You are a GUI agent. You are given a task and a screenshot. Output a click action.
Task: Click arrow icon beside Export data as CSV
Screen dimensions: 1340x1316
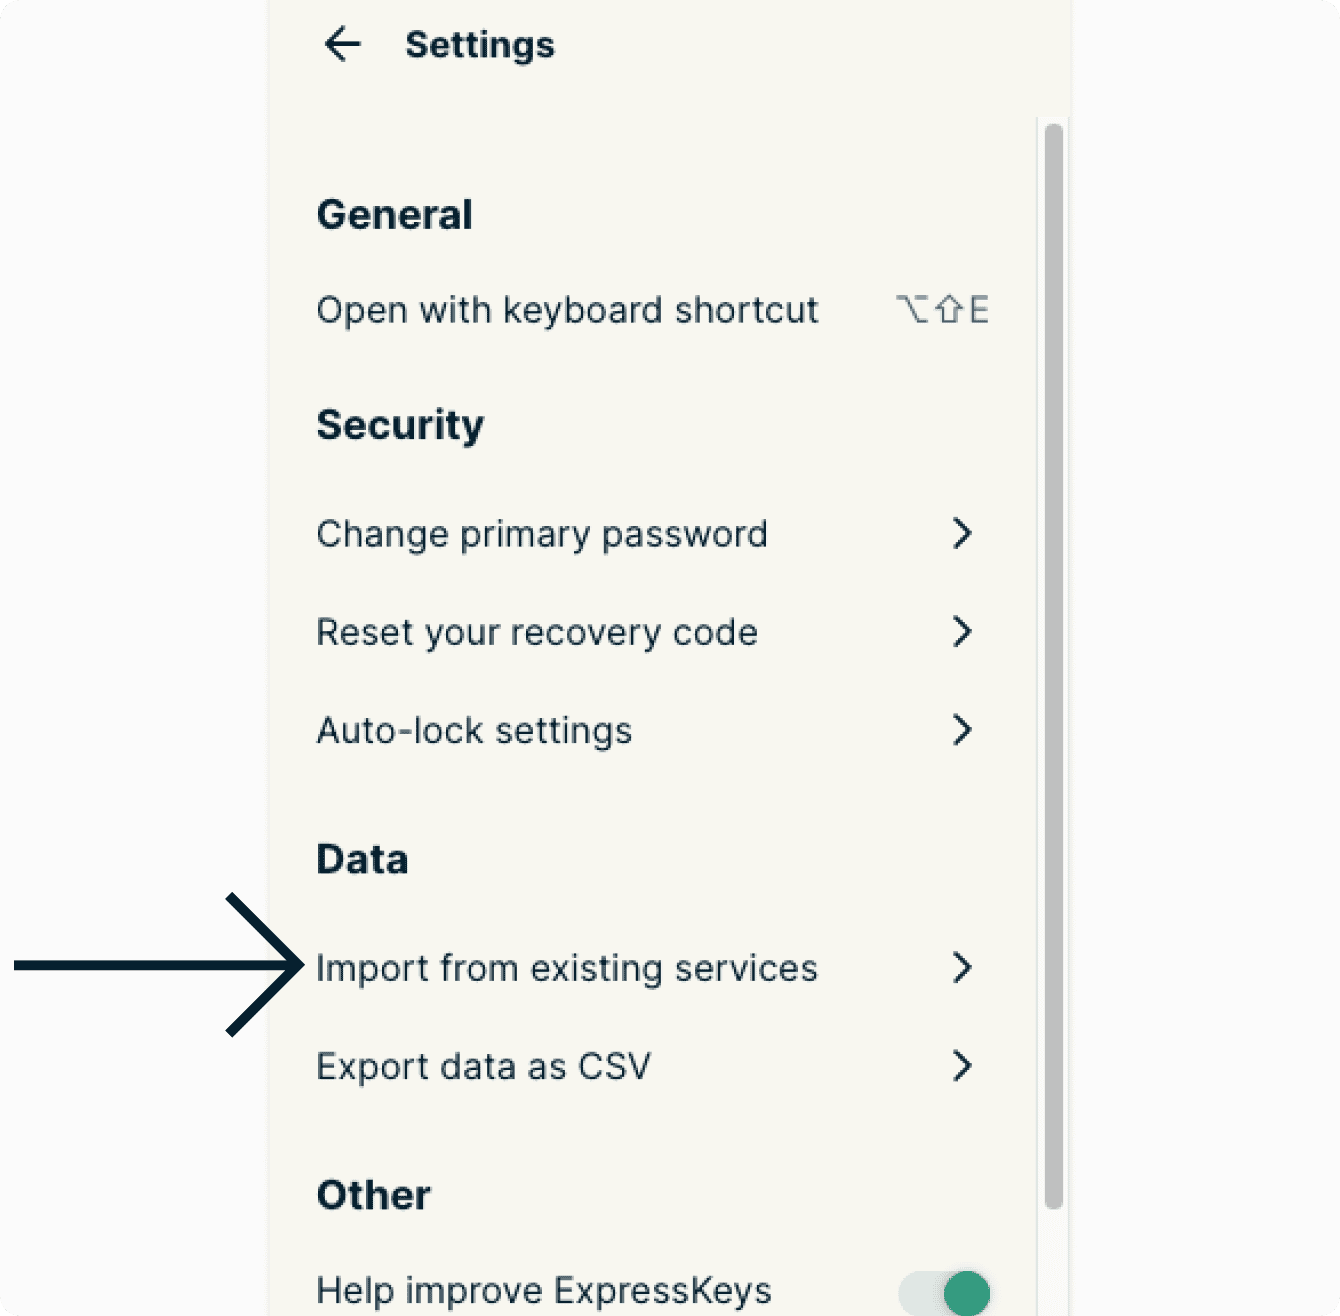click(962, 1066)
